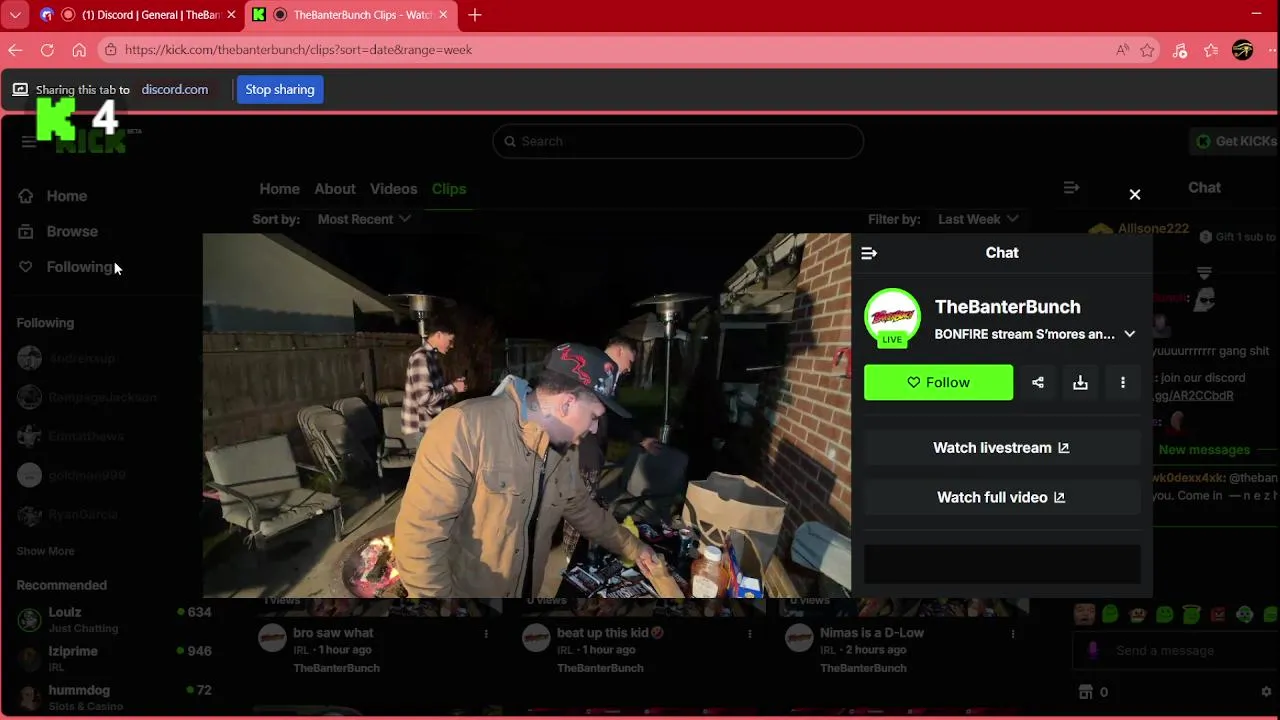The height and width of the screenshot is (720, 1280).
Task: Click TheBanterBunch channel avatar
Action: 892,317
